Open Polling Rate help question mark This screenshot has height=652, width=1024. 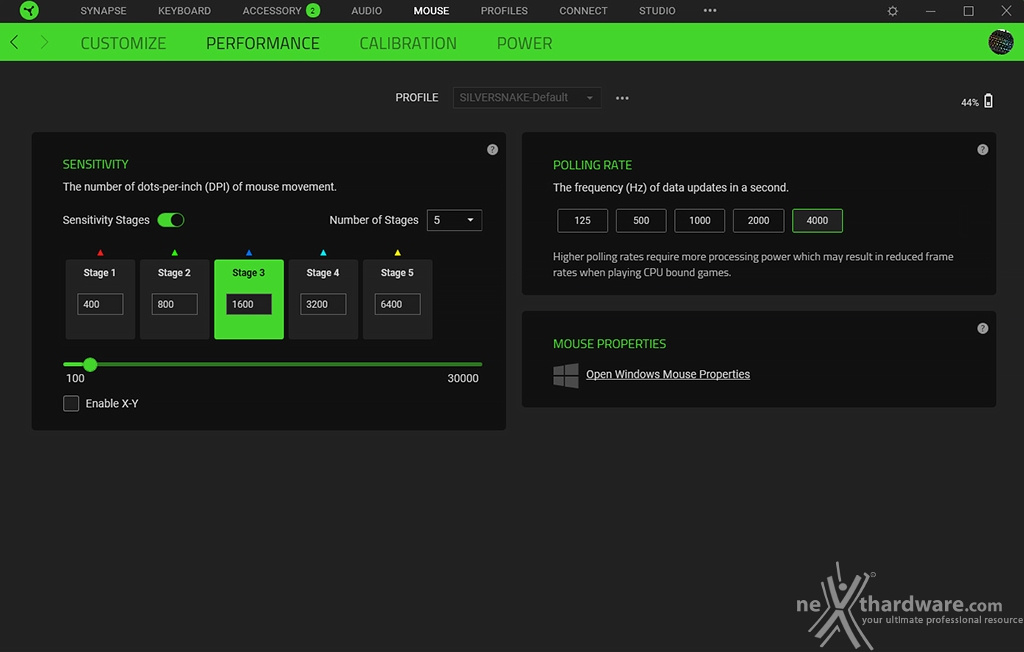982,150
